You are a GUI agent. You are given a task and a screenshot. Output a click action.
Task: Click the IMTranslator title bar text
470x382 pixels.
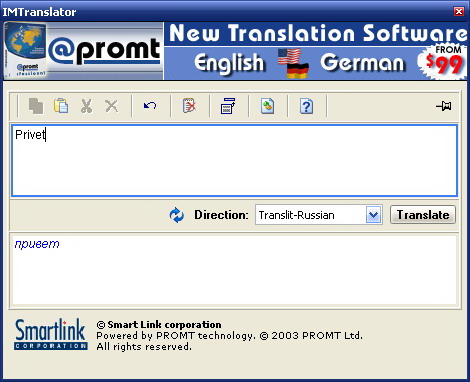(39, 12)
